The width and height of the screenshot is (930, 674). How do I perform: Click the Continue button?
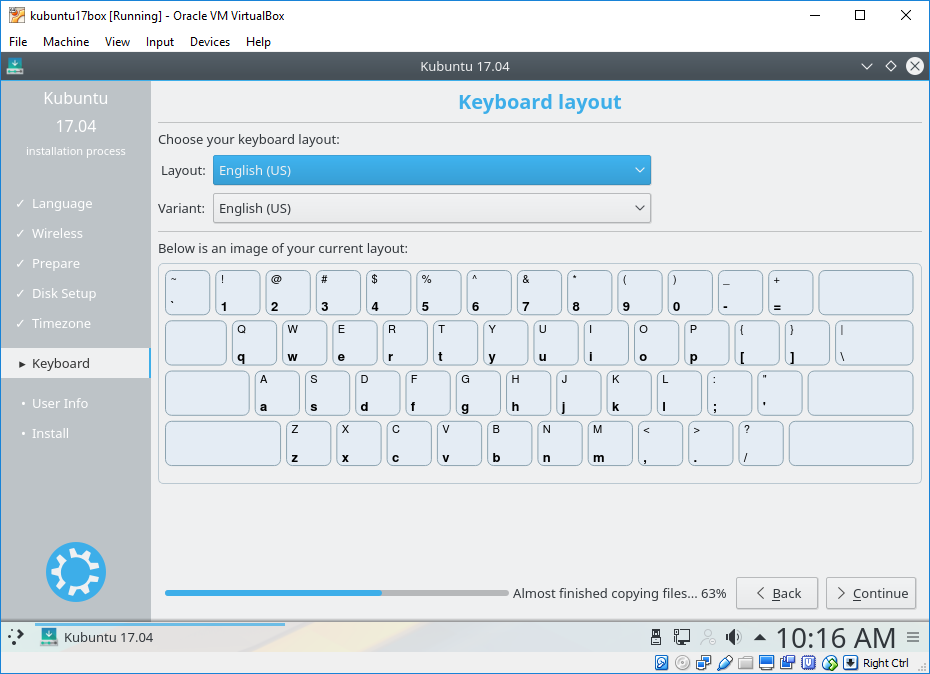(x=871, y=593)
